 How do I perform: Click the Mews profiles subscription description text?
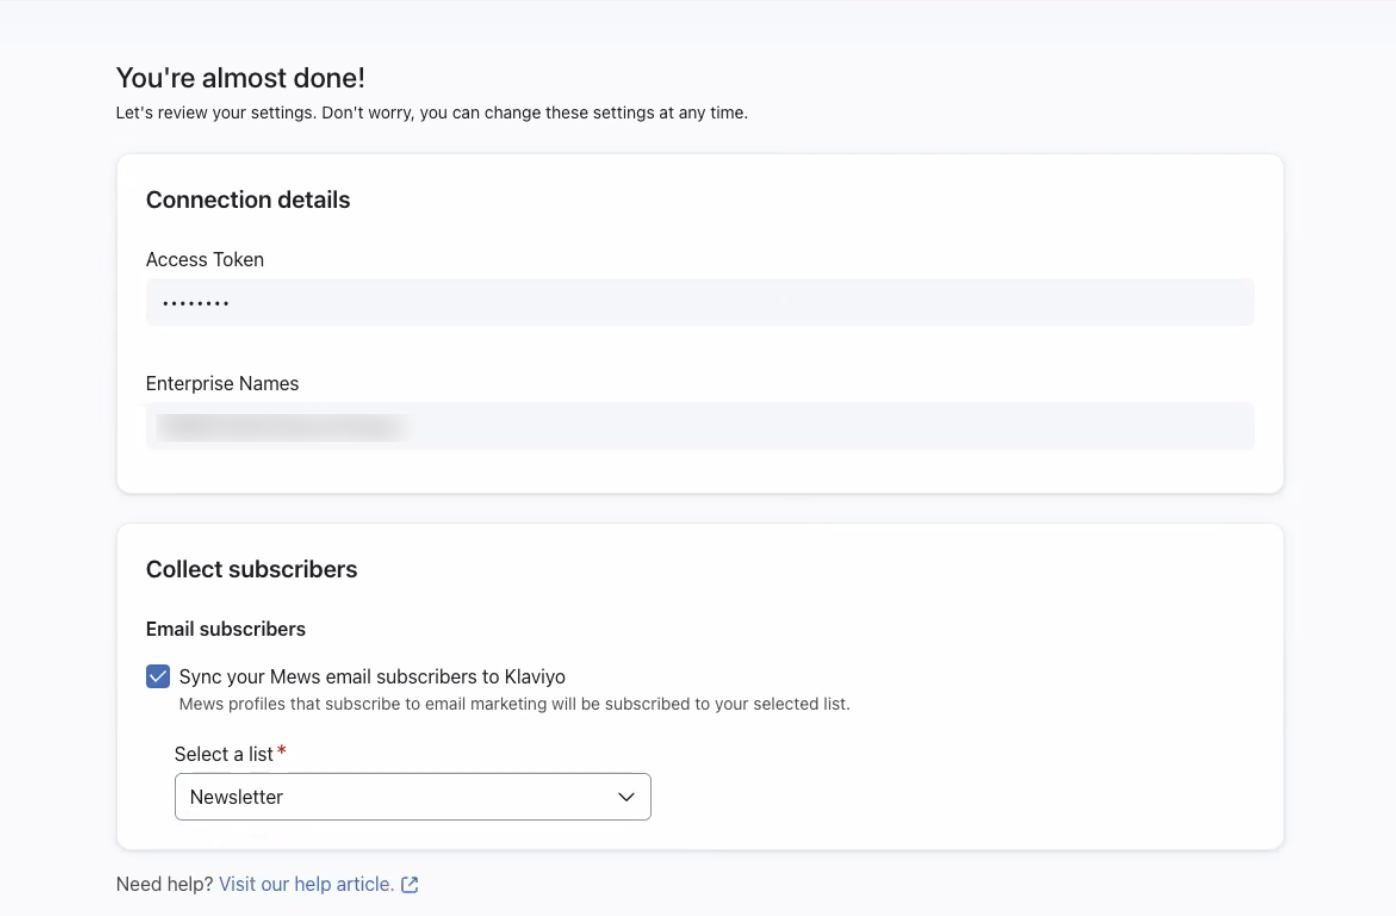[x=514, y=704]
